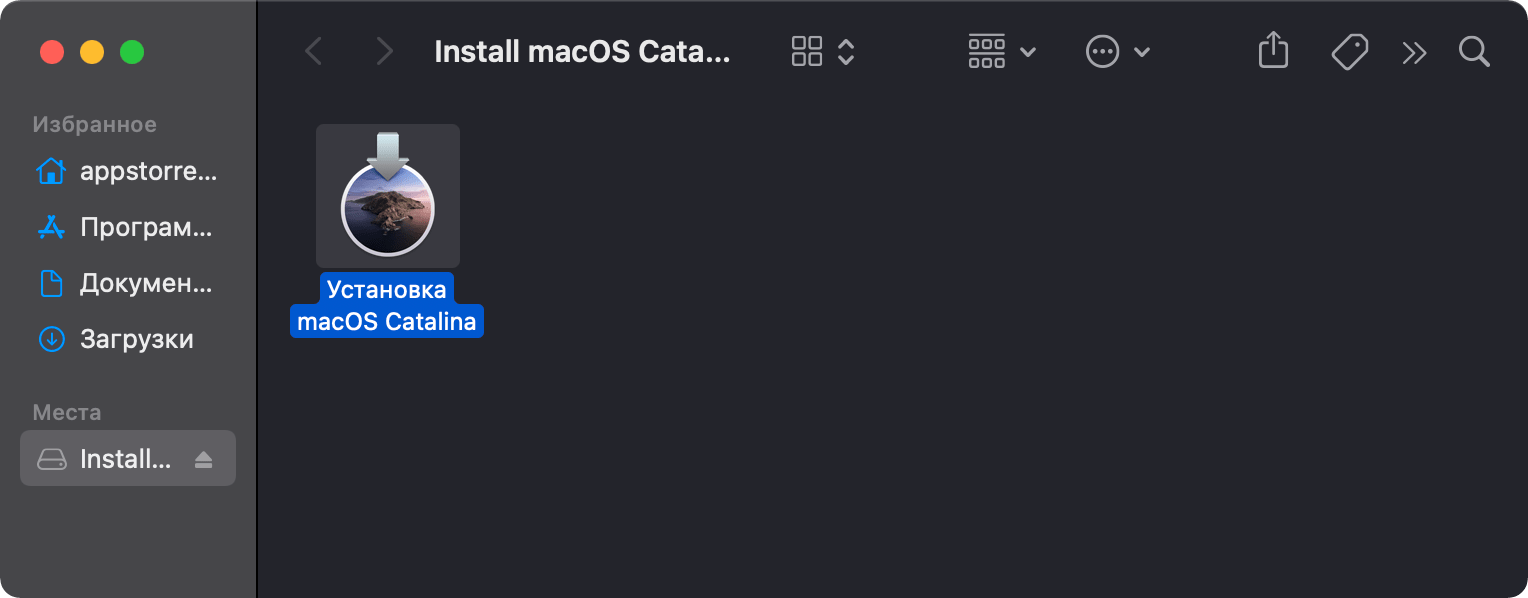1528x598 pixels.
Task: Select the macOS Catalina installer thumbnail
Action: (388, 196)
